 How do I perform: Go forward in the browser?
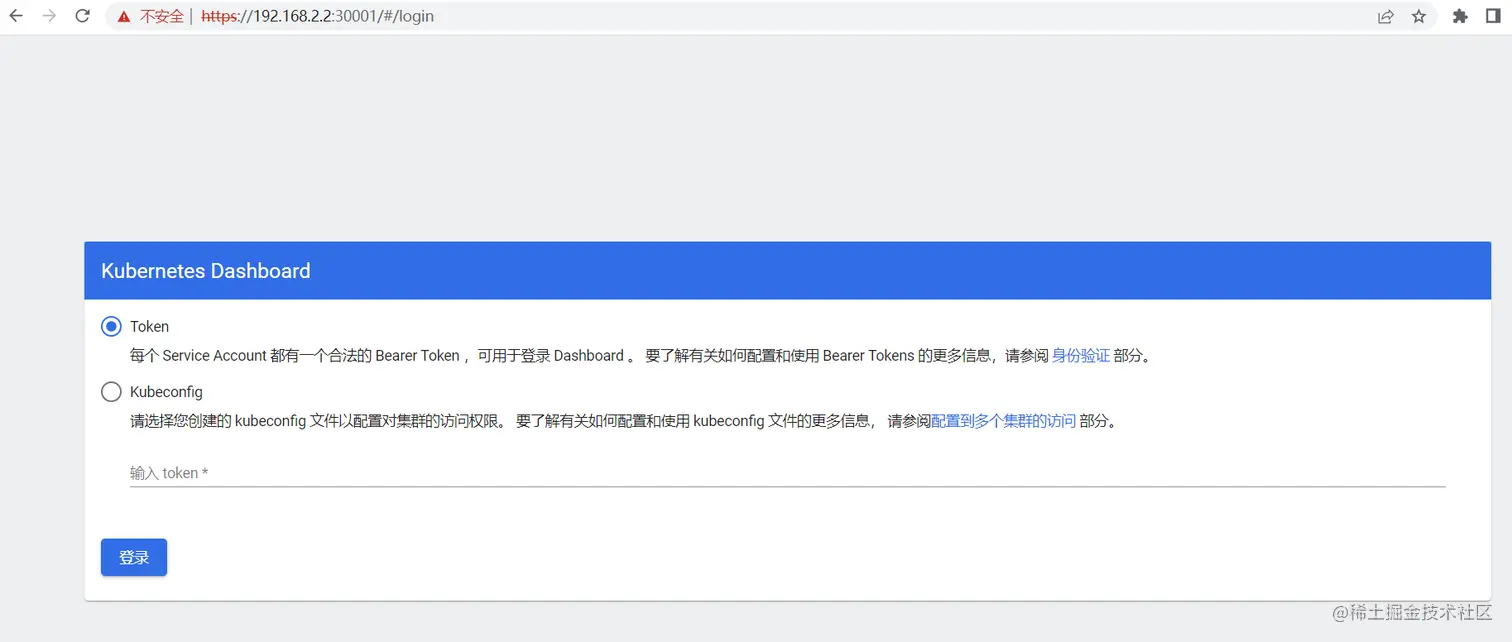click(x=49, y=16)
